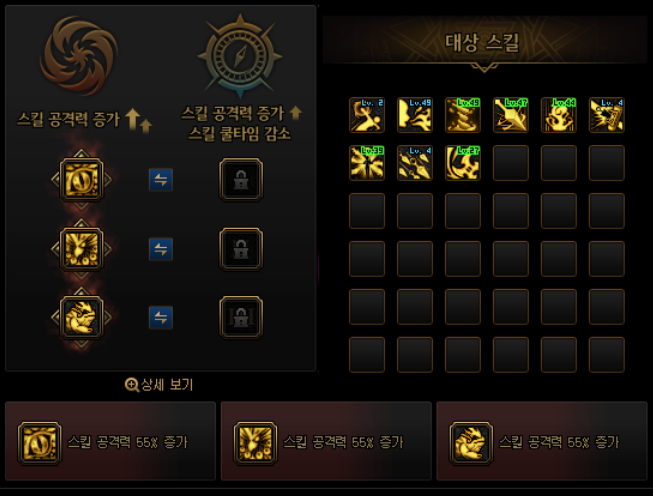Click the compass emblem for 스킬 쿨타임 감소
Viewport: 653px width, 496px height.
[x=240, y=55]
